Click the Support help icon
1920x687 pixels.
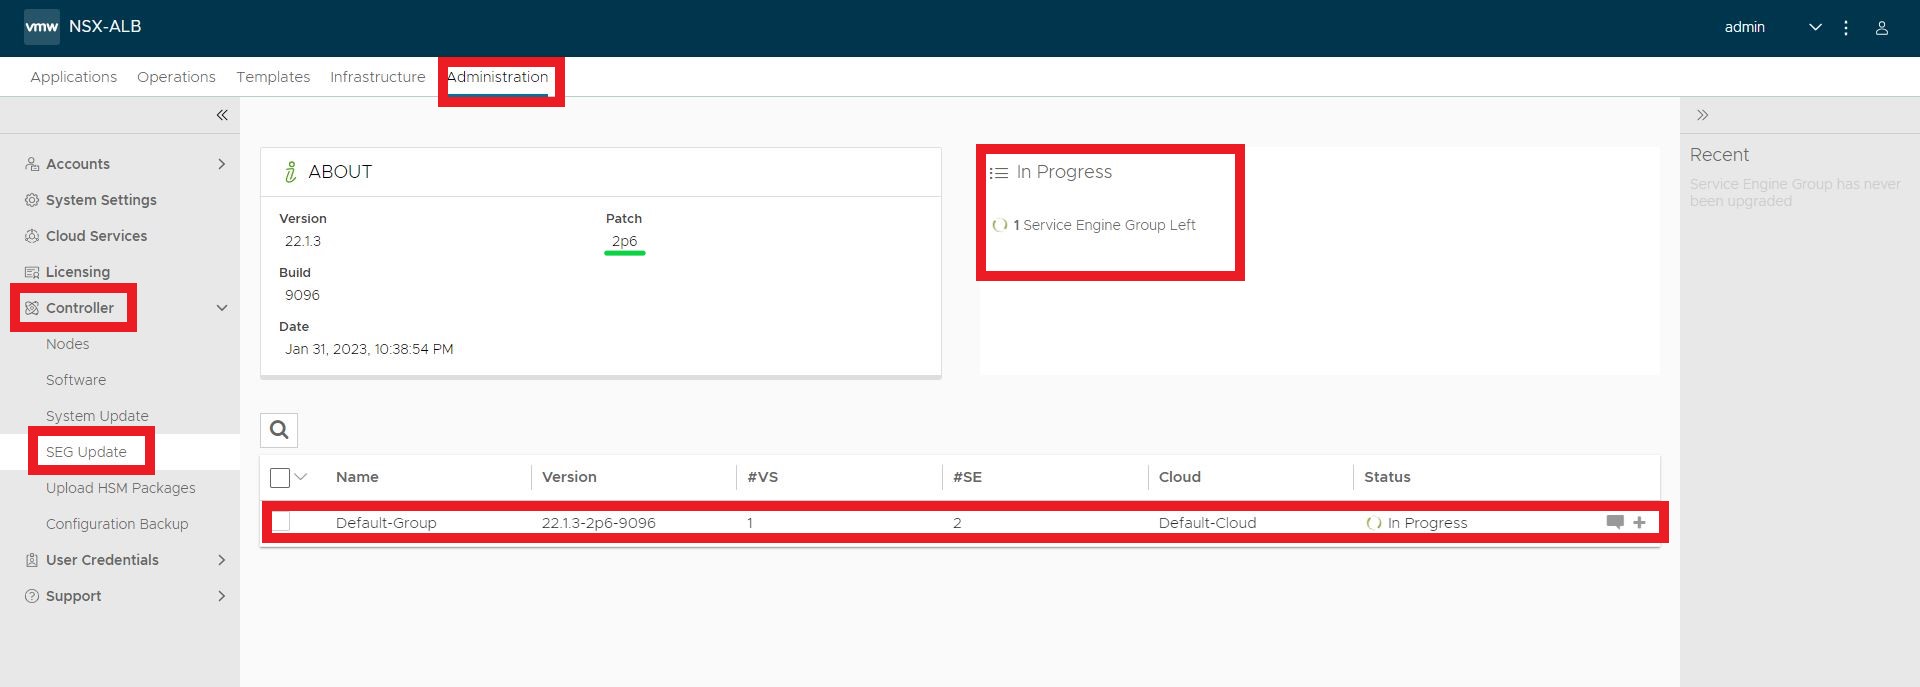point(32,596)
